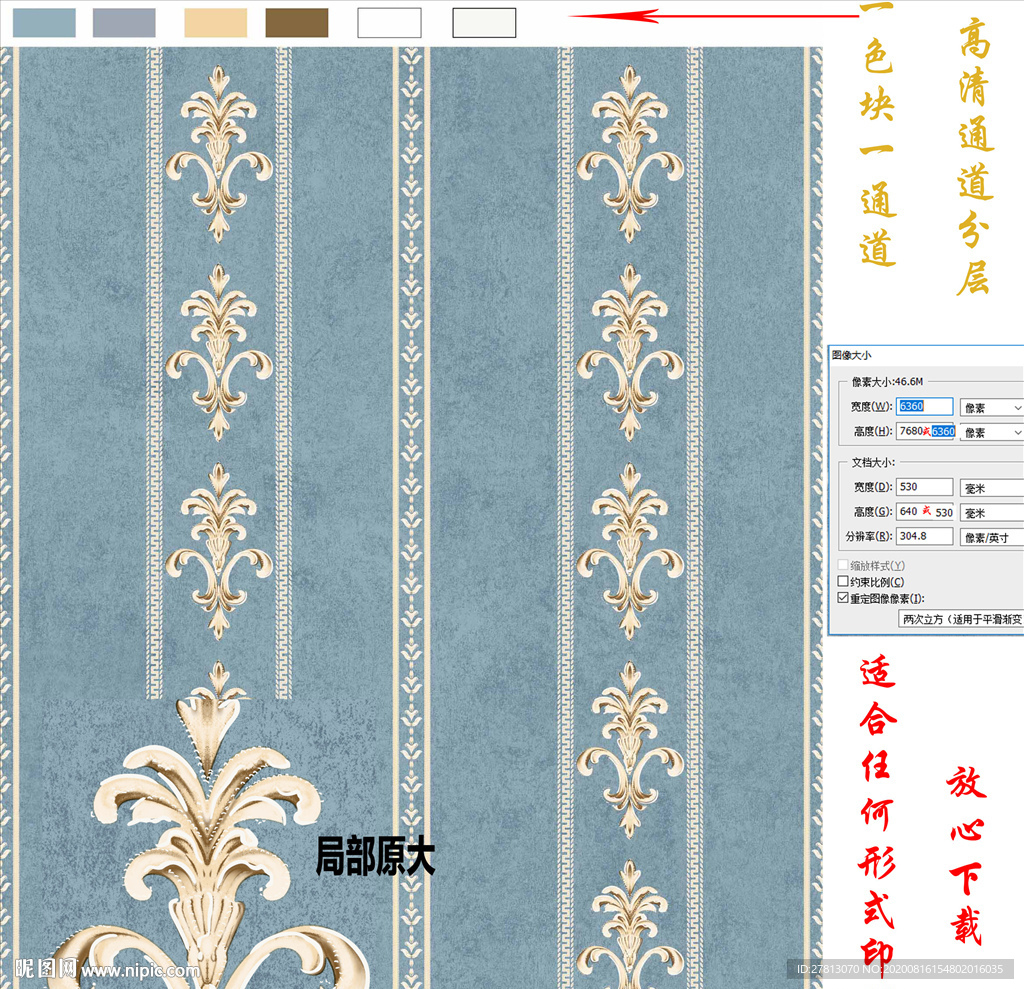
Task: Toggle the 缩放样式 (Scale Styles) checkbox
Action: pyautogui.click(x=843, y=565)
